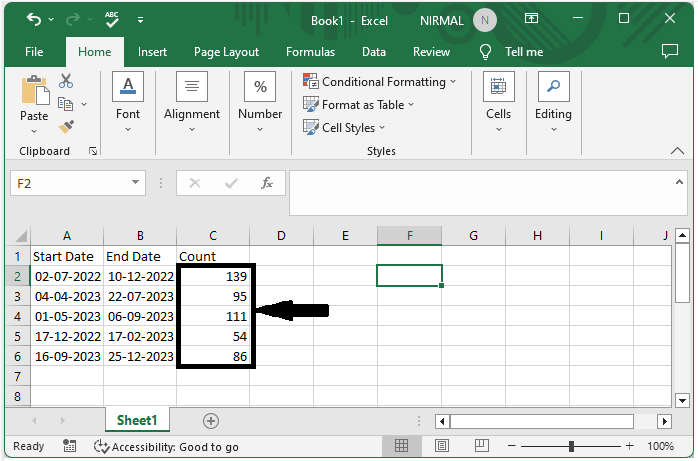
Task: Add a new sheet with plus icon
Action: (210, 421)
